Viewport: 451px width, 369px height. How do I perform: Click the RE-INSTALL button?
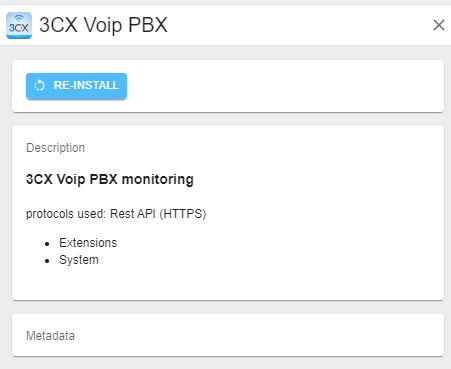pyautogui.click(x=76, y=86)
